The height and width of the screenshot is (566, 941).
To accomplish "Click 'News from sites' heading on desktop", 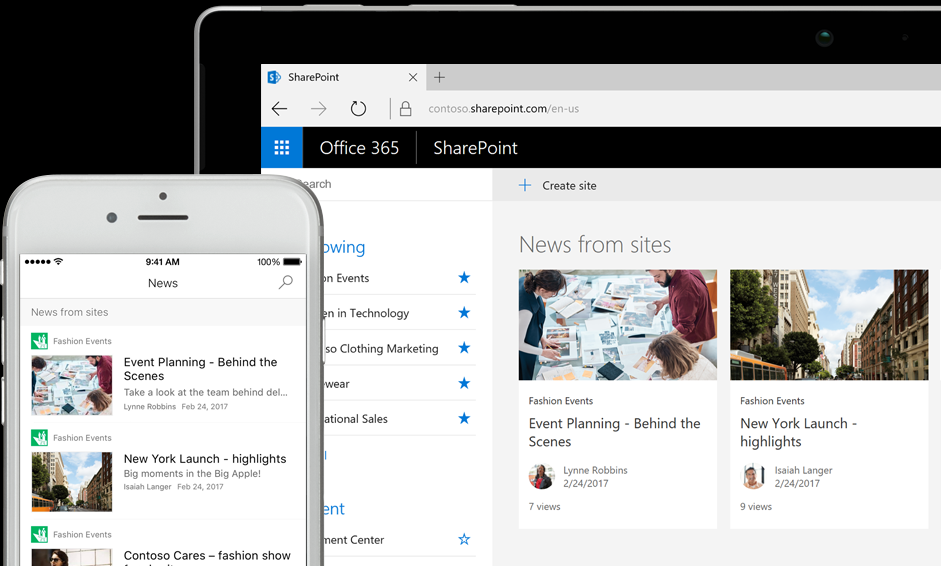I will [x=595, y=245].
